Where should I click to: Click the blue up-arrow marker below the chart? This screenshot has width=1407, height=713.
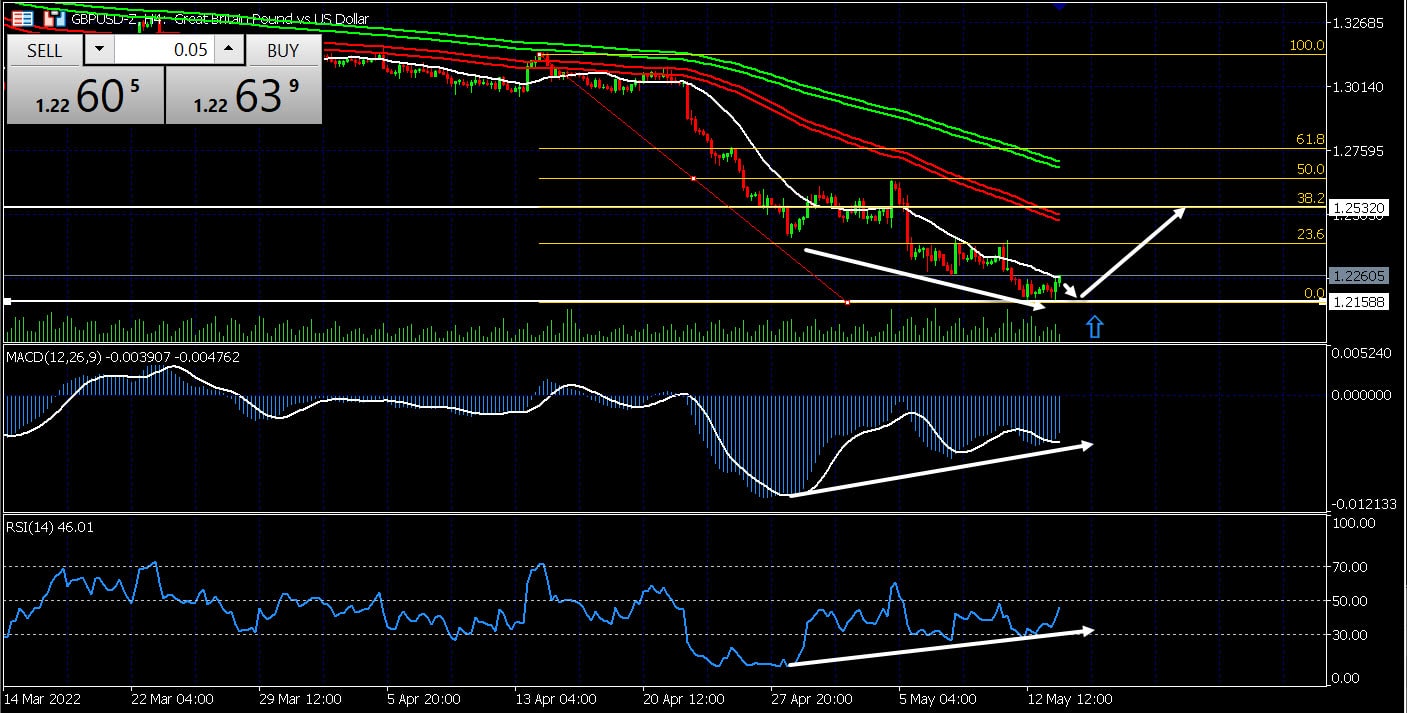tap(1094, 326)
